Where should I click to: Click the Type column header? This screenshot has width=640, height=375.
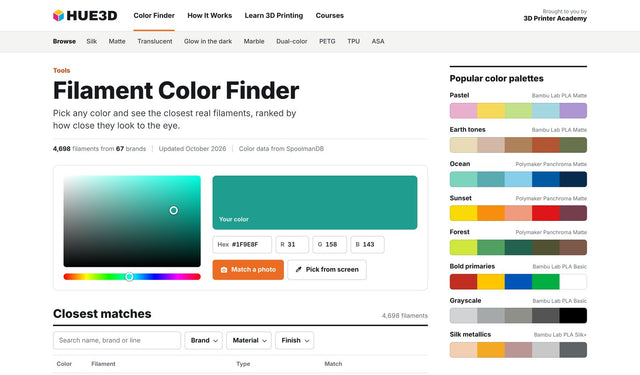click(243, 364)
